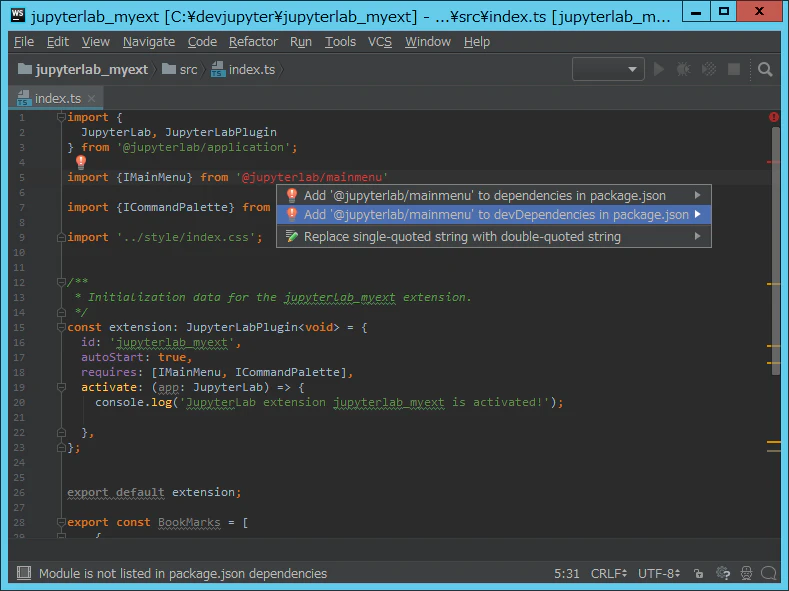Open the VCS menu
789x591 pixels.
point(380,42)
